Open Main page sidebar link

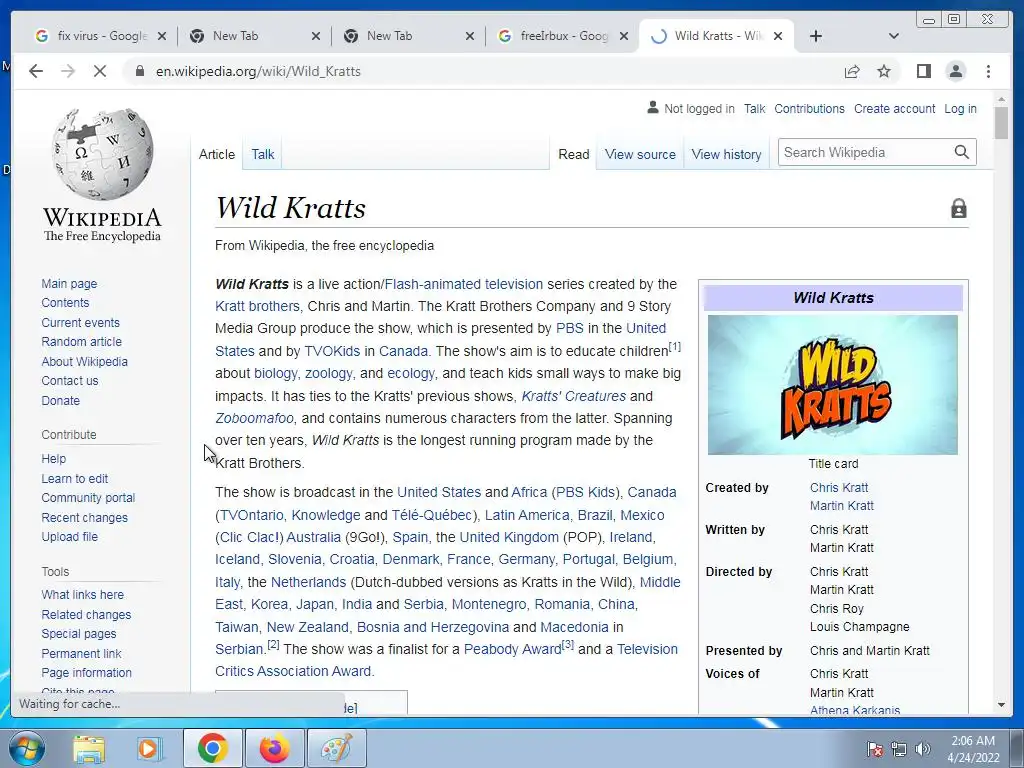pyautogui.click(x=69, y=283)
